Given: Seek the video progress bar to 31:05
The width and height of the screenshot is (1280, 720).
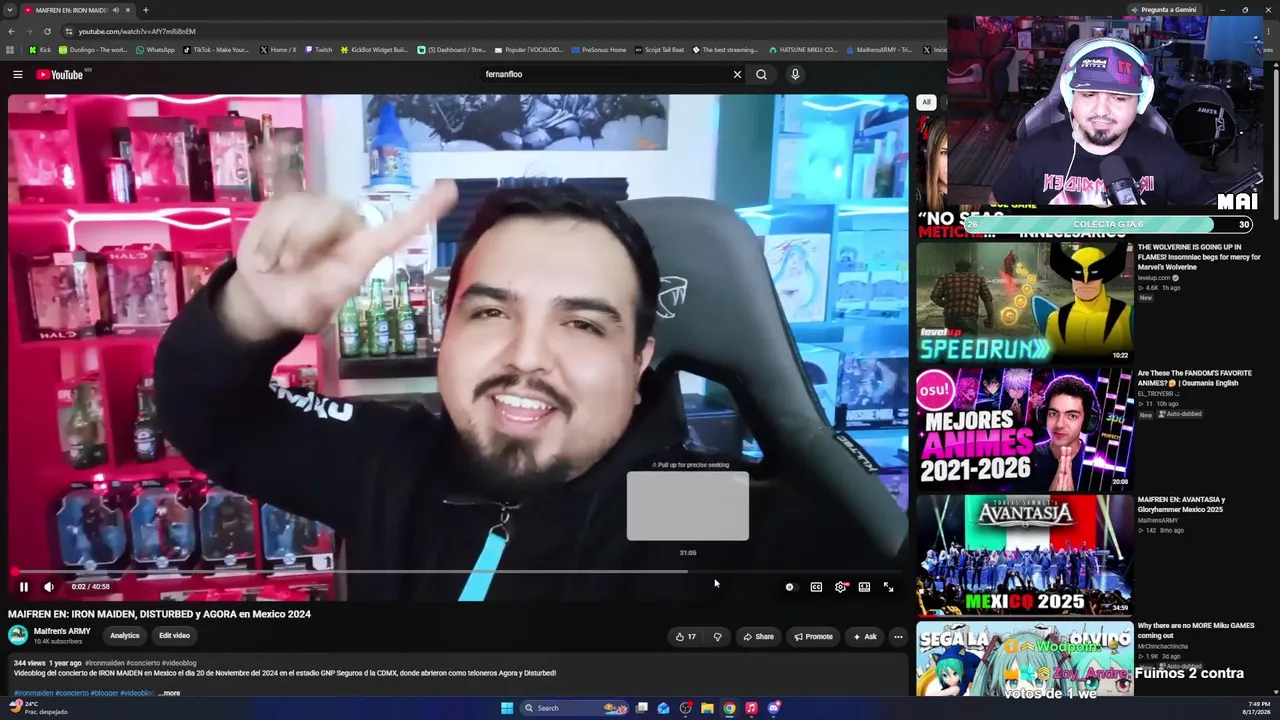Looking at the screenshot, I should click(x=688, y=571).
